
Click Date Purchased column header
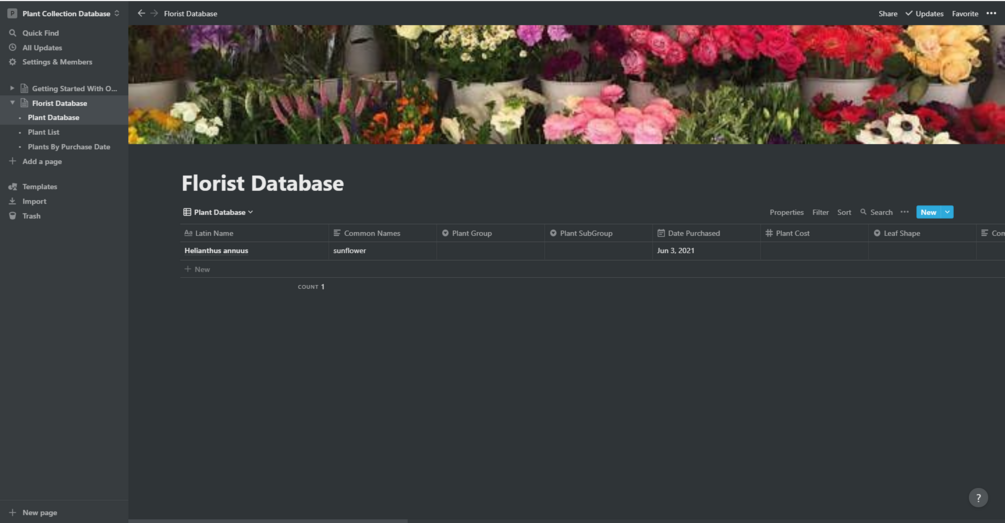click(706, 233)
